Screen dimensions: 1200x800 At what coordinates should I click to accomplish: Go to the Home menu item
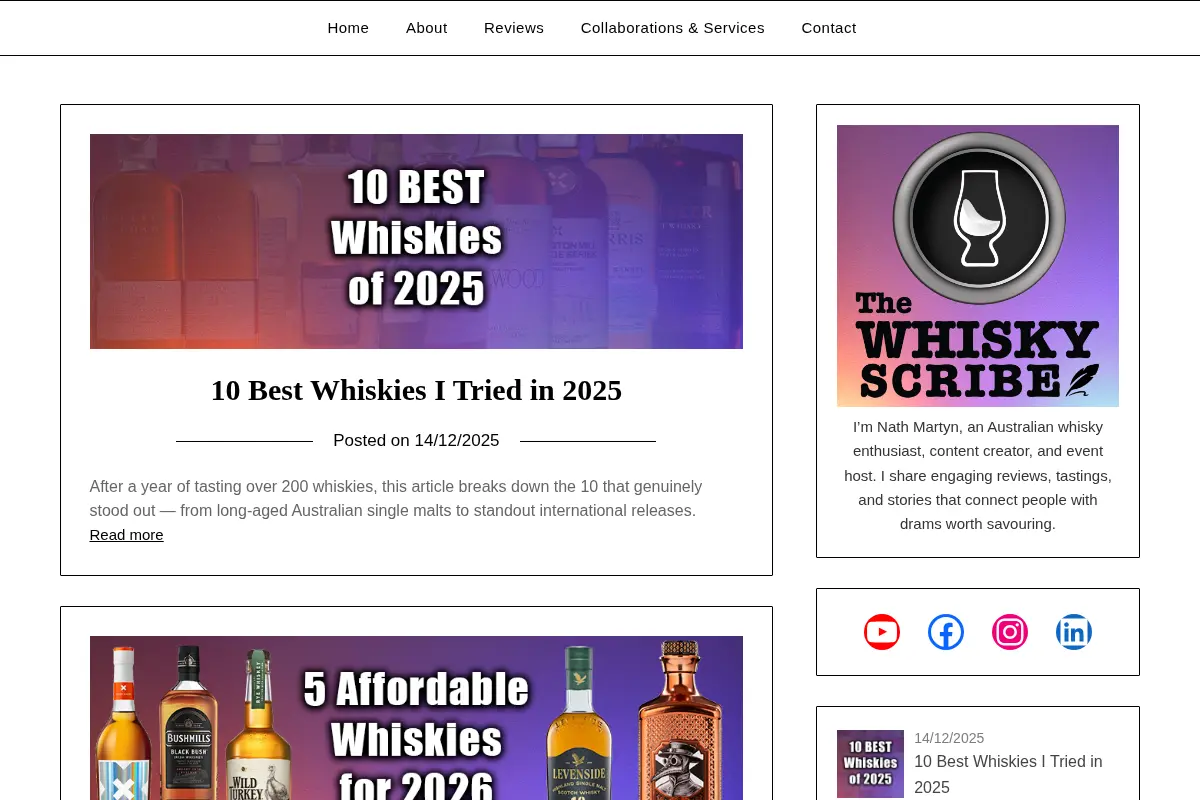[x=348, y=28]
